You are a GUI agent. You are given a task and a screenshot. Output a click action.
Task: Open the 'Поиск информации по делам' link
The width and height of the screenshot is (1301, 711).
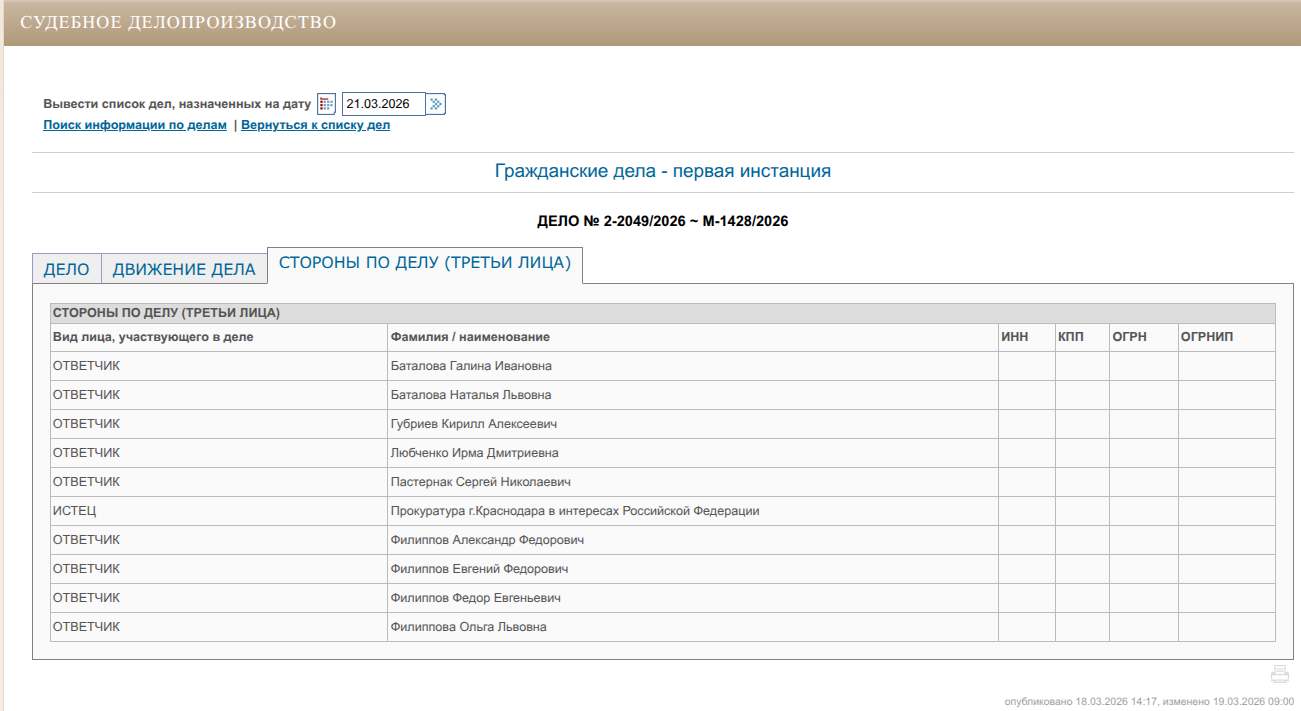135,125
